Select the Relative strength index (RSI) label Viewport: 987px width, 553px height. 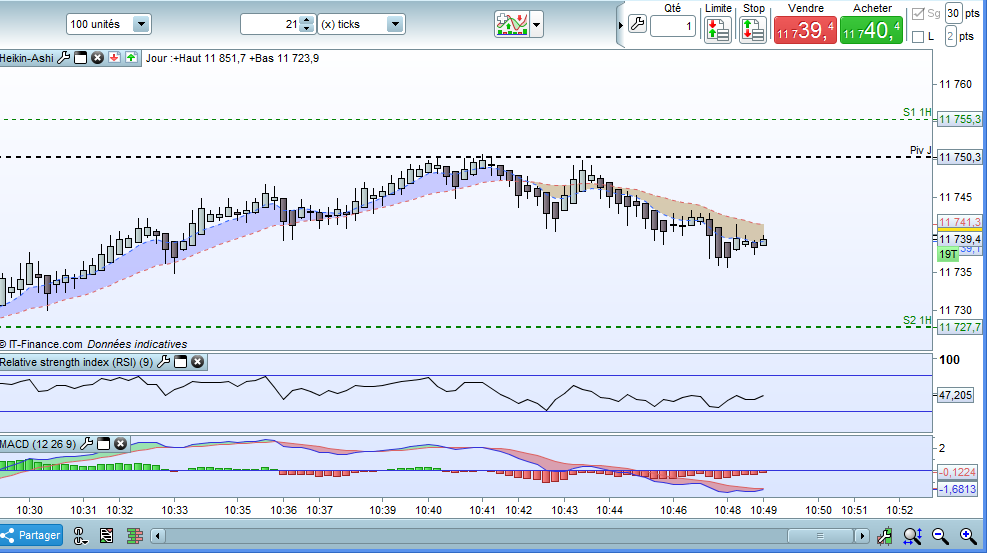tap(76, 362)
